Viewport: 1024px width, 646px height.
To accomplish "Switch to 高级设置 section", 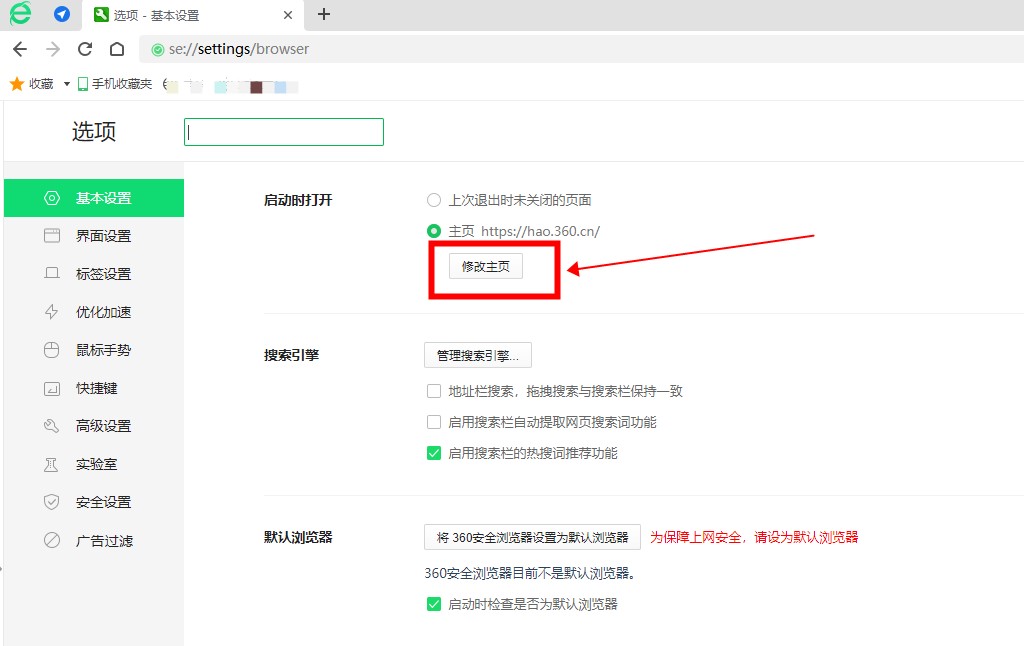I will [103, 426].
